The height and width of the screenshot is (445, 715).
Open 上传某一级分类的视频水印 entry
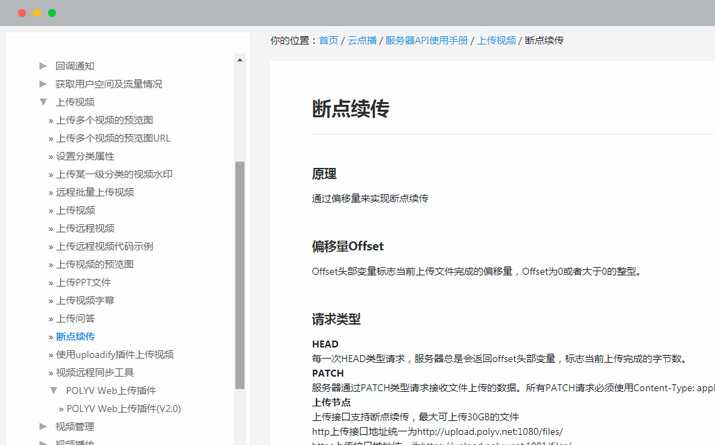114,174
